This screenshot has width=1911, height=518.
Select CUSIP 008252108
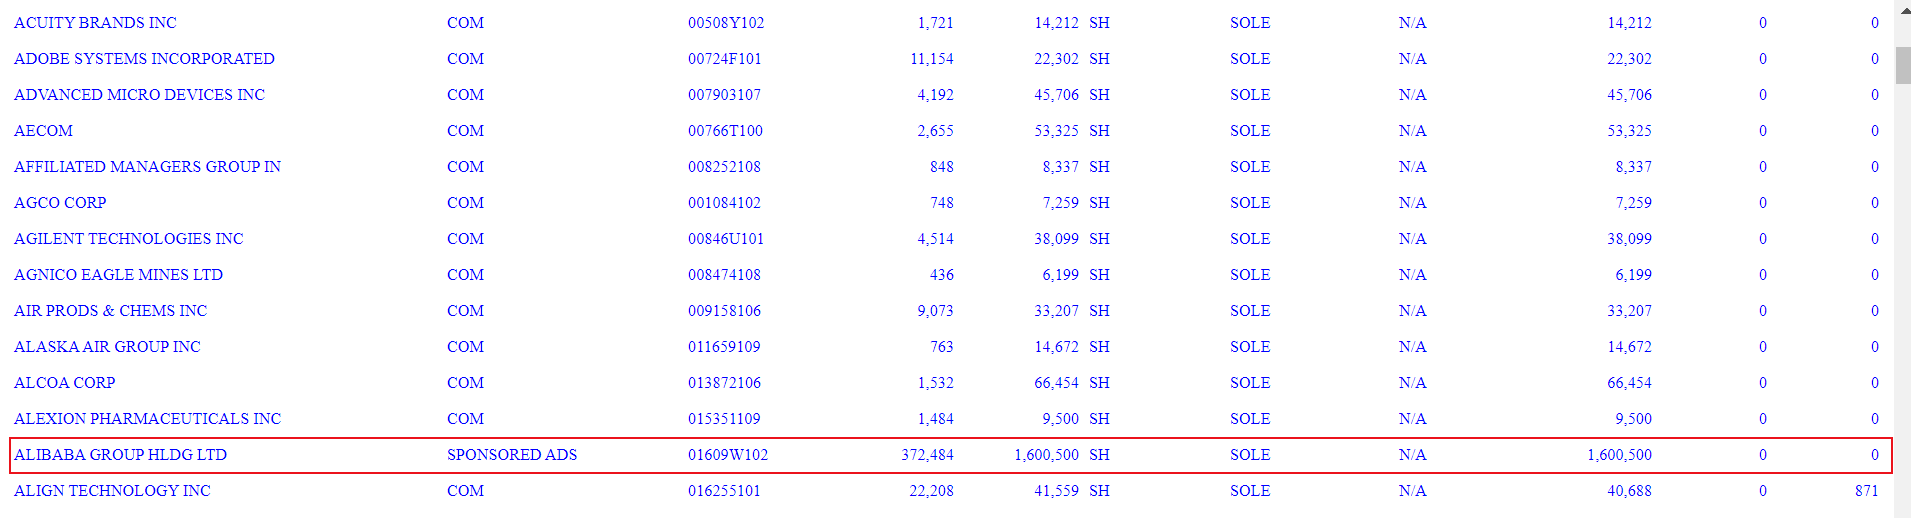724,167
